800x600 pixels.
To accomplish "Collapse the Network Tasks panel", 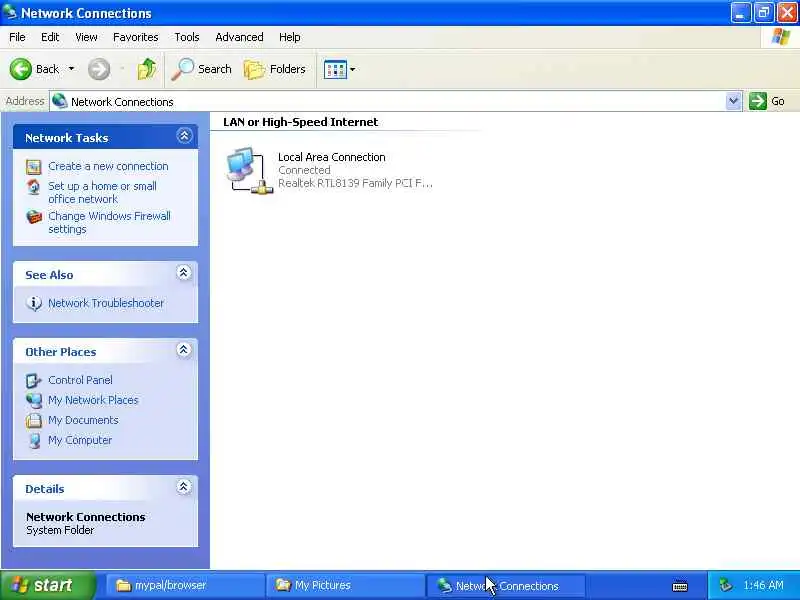I will [x=184, y=136].
